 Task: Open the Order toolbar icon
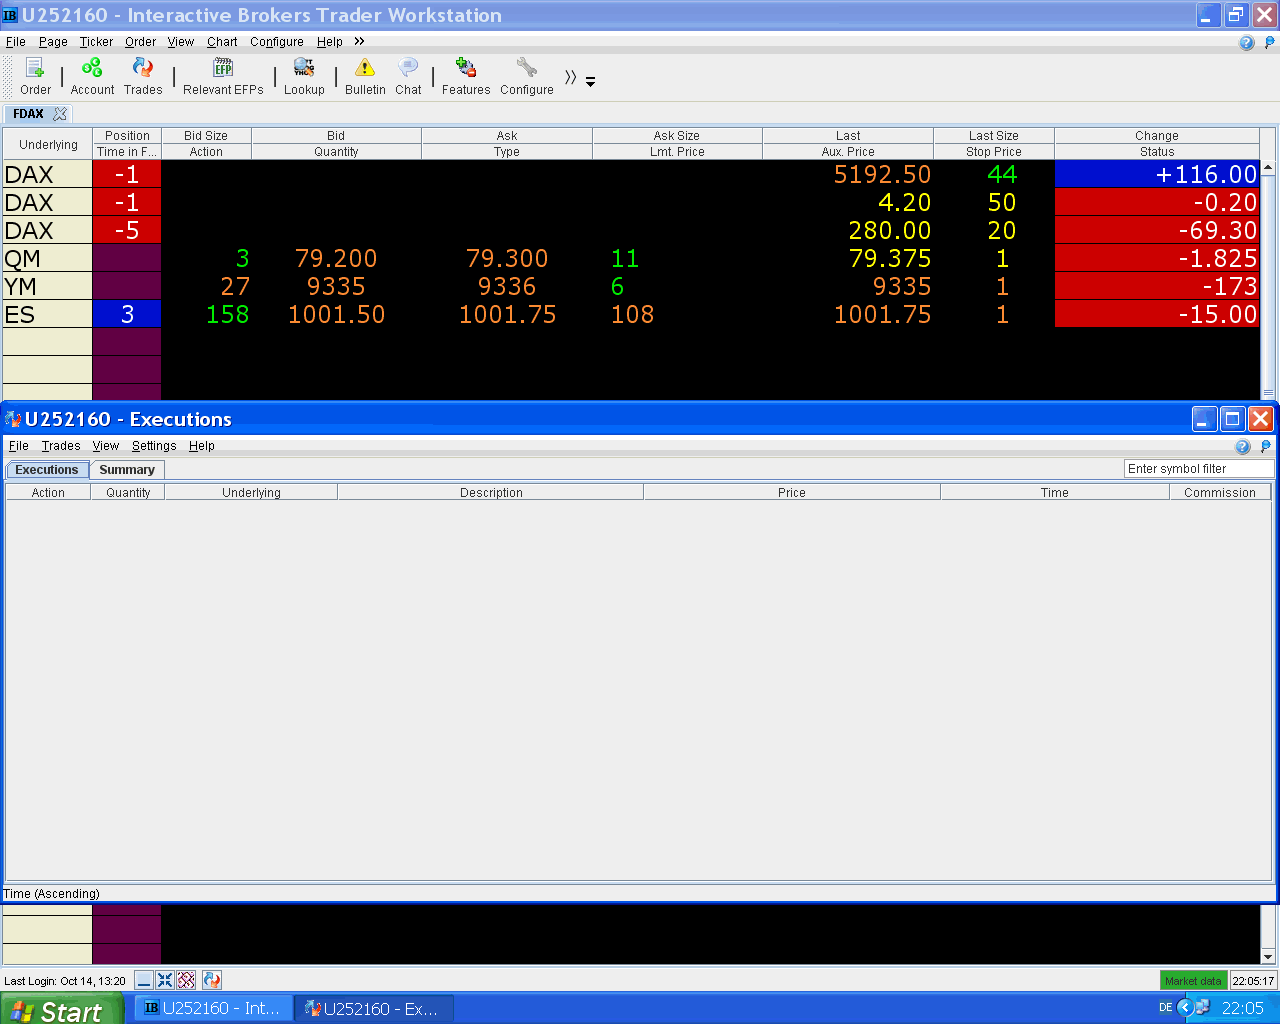coord(35,76)
